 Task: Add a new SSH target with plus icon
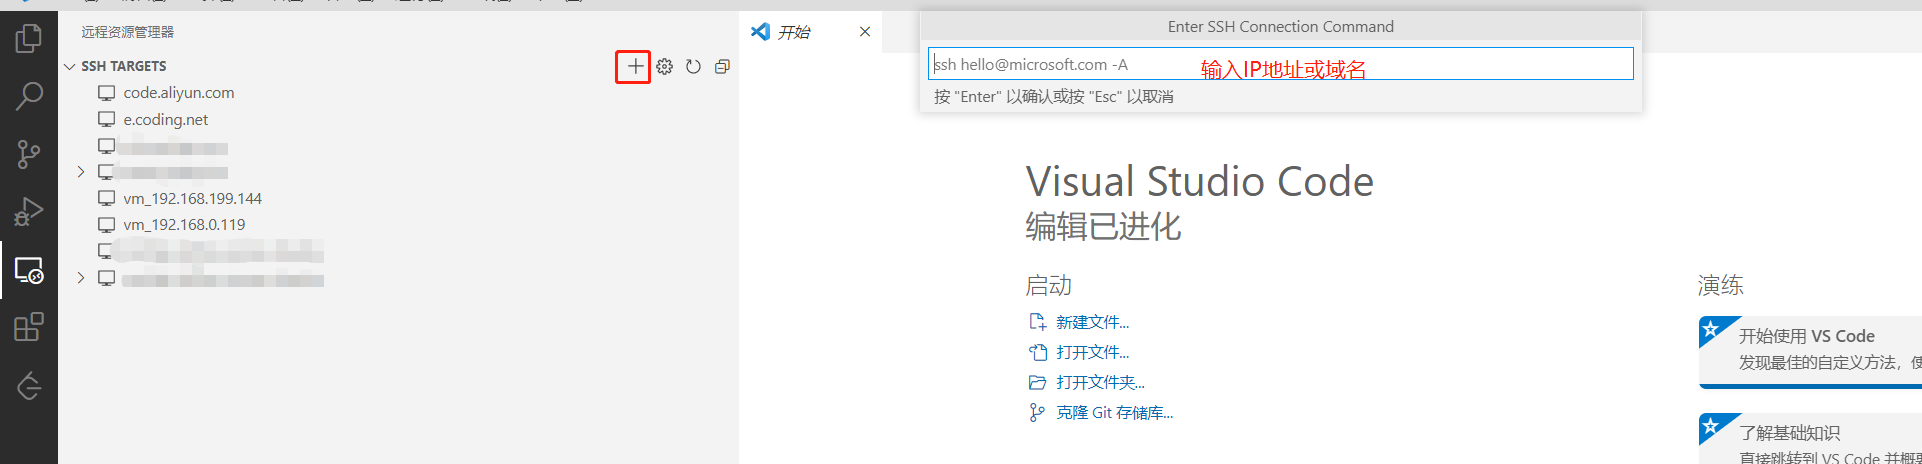[x=634, y=67]
